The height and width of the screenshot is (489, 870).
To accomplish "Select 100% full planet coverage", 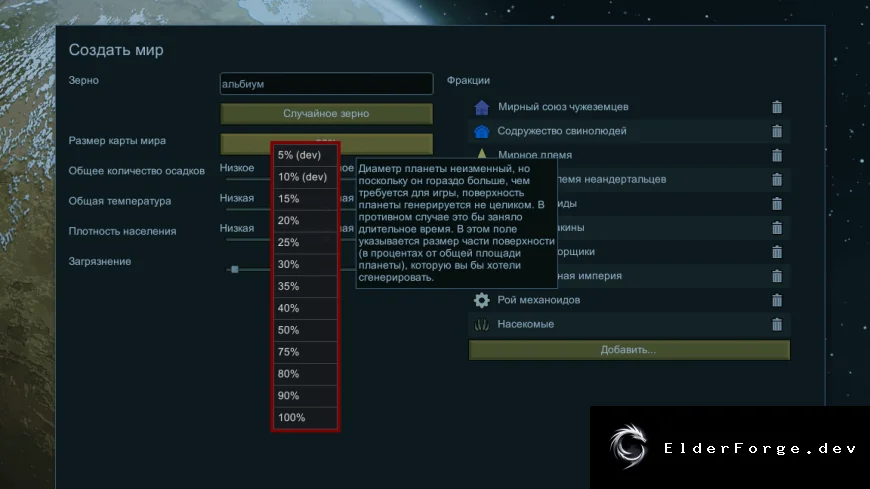I will tap(305, 418).
